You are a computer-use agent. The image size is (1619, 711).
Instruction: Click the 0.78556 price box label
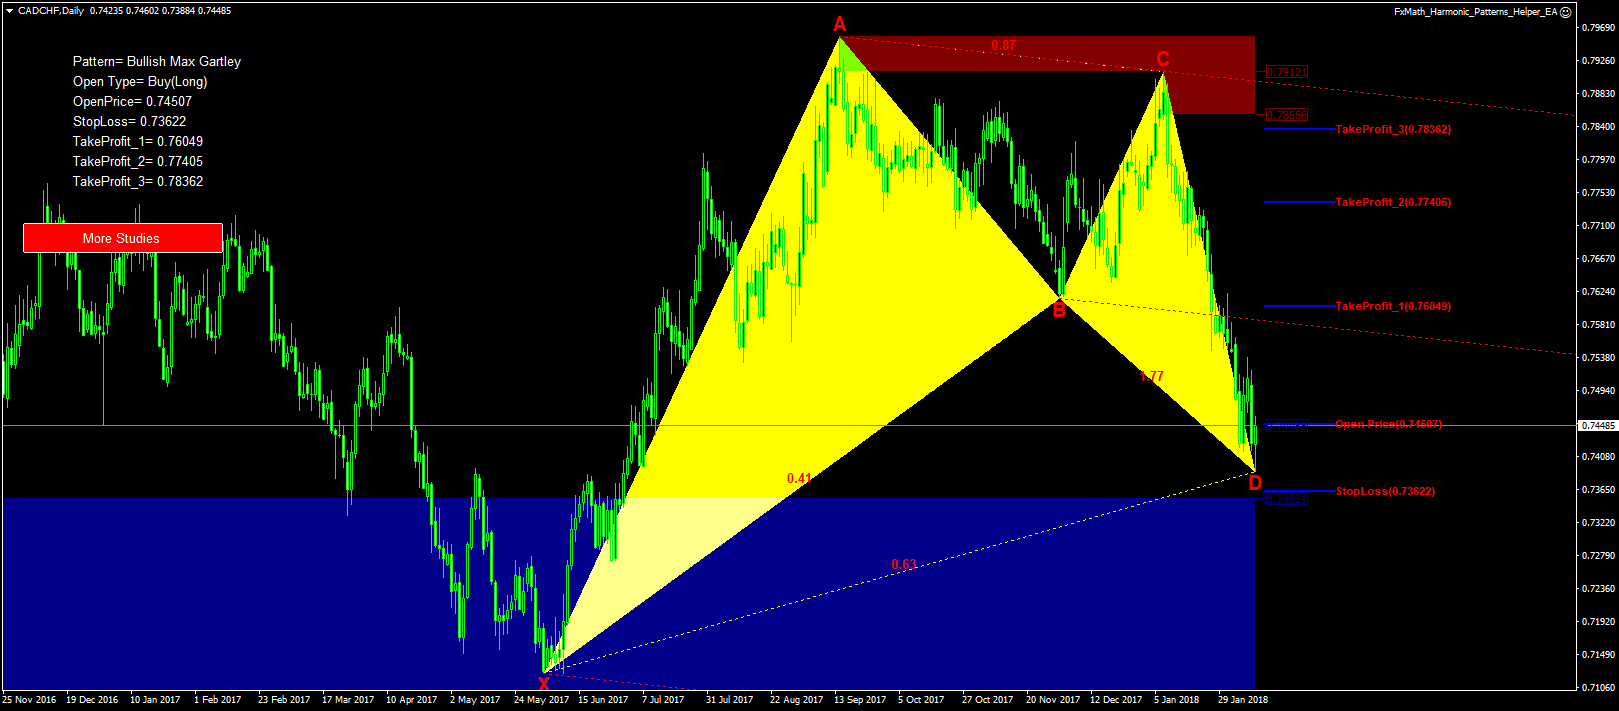tap(1287, 116)
